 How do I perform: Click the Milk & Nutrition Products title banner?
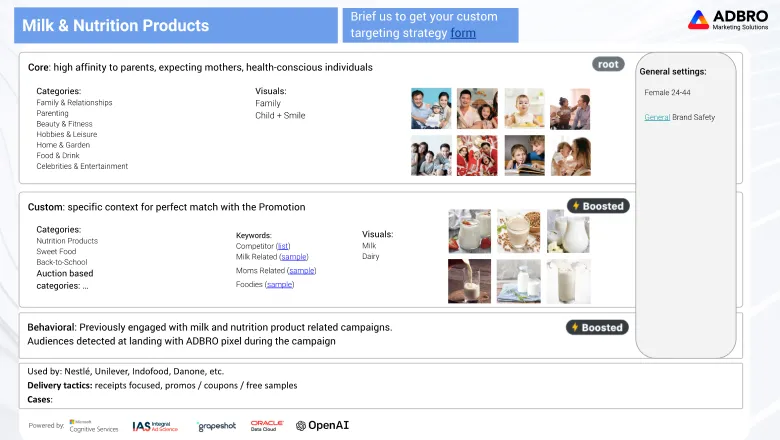[176, 25]
